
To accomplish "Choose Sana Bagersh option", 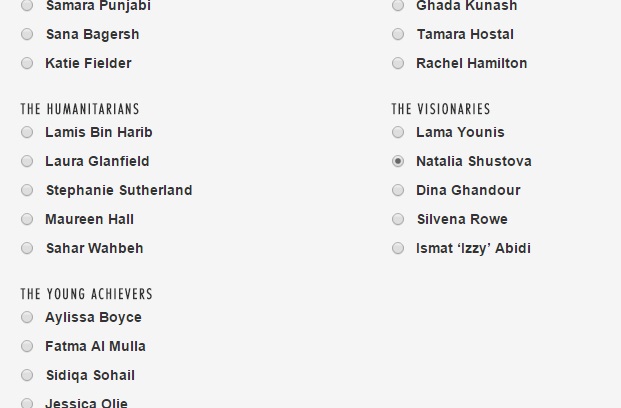I will 27,34.
